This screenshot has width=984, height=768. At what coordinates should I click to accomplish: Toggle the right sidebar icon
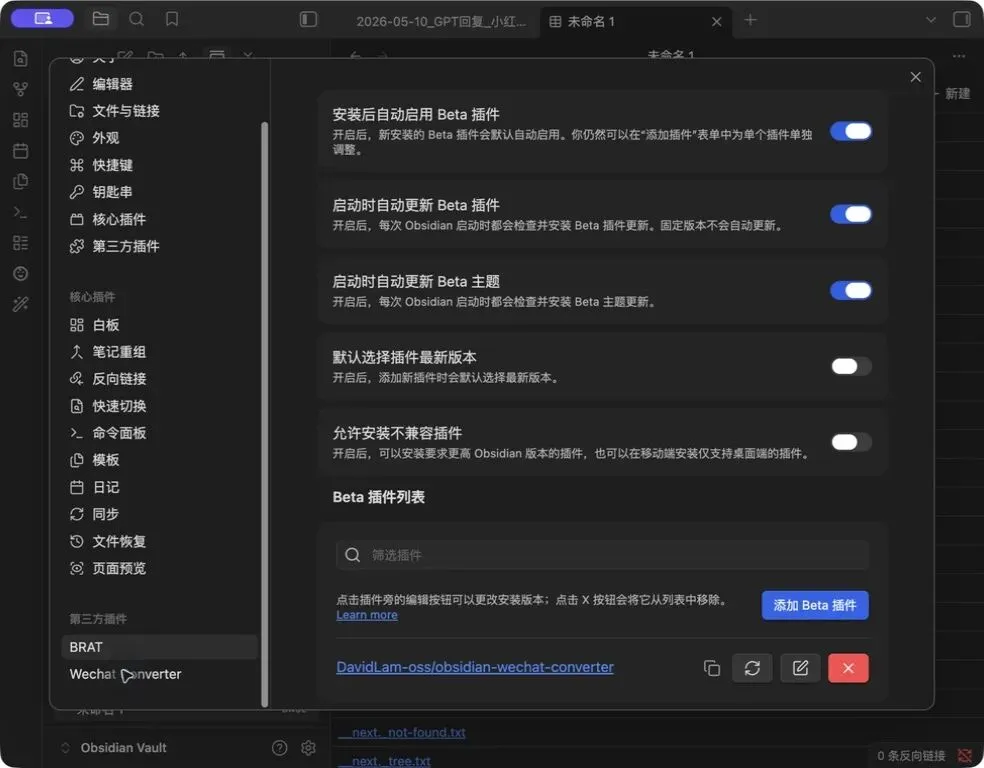point(961,19)
